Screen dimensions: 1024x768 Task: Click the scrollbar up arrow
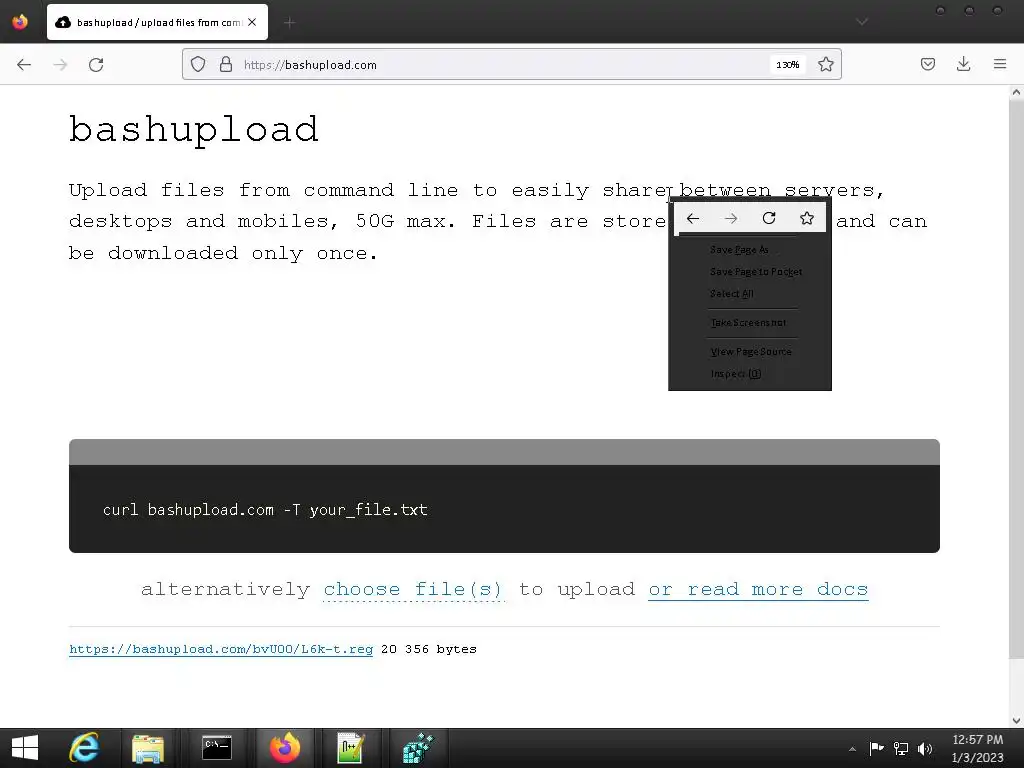point(1016,93)
